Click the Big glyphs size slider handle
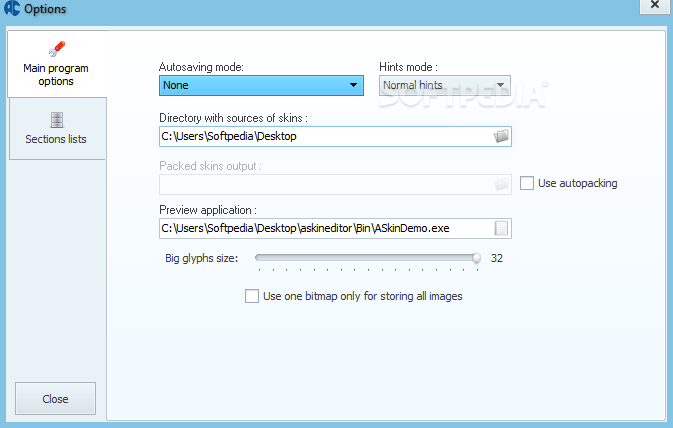This screenshot has height=428, width=673. click(x=476, y=258)
